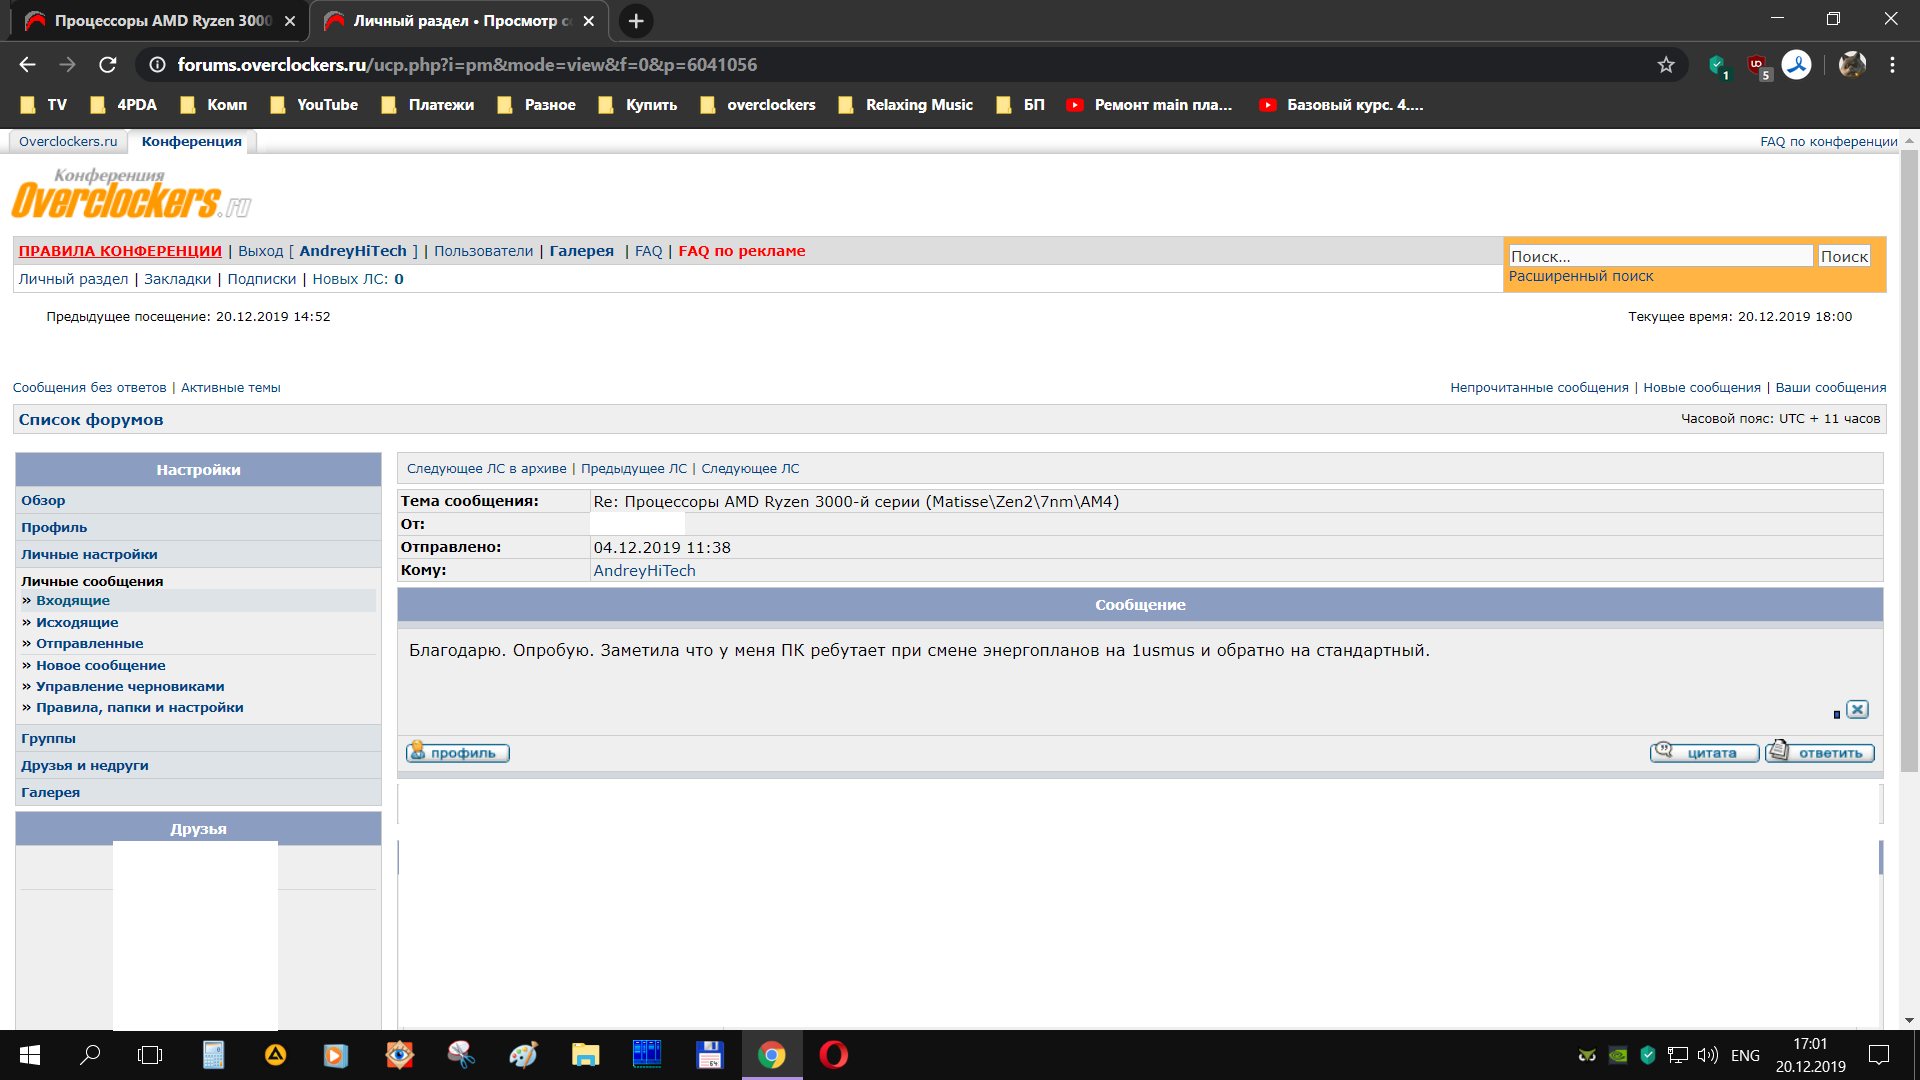Open File Explorer from the taskbar
Viewport: 1920px width, 1080px height.
click(585, 1055)
